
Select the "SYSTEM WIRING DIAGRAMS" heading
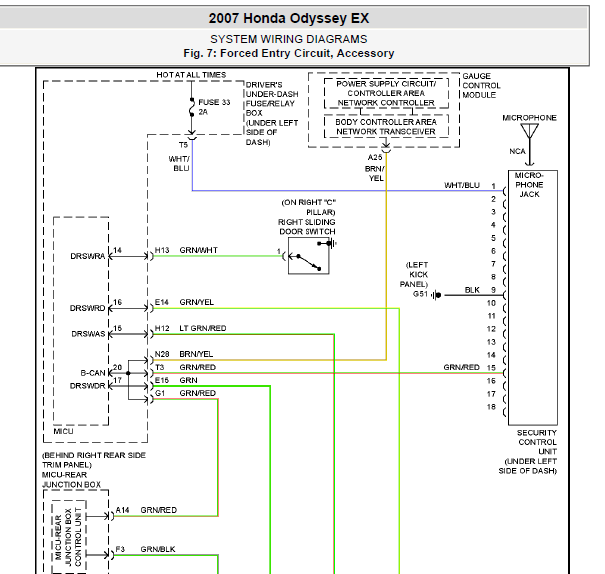[289, 39]
